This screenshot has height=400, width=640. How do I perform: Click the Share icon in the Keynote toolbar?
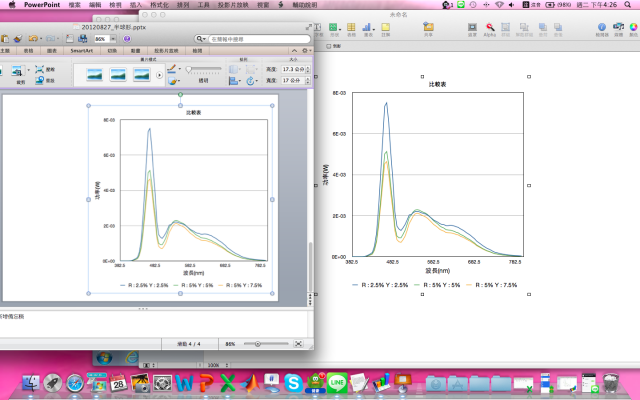(428, 27)
